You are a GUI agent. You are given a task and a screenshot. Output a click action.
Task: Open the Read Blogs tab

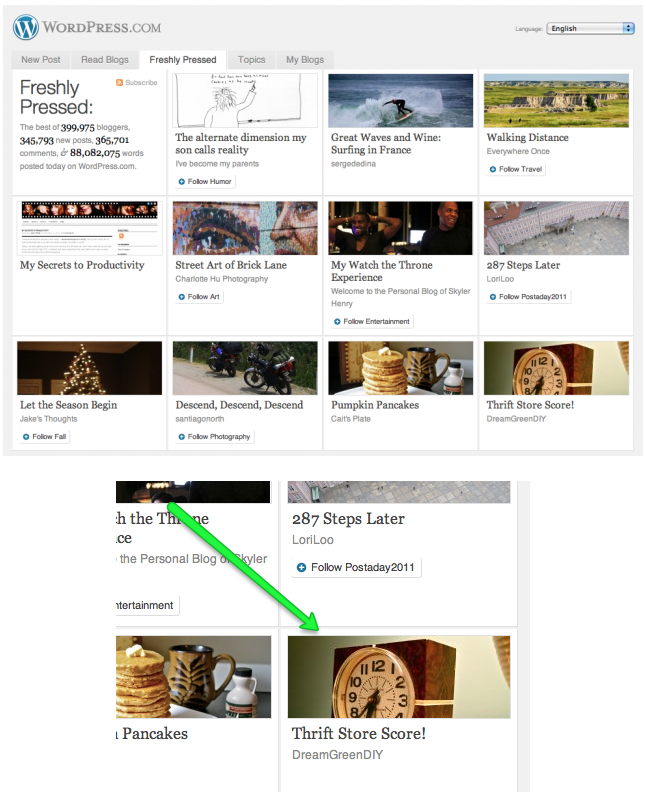[x=105, y=60]
